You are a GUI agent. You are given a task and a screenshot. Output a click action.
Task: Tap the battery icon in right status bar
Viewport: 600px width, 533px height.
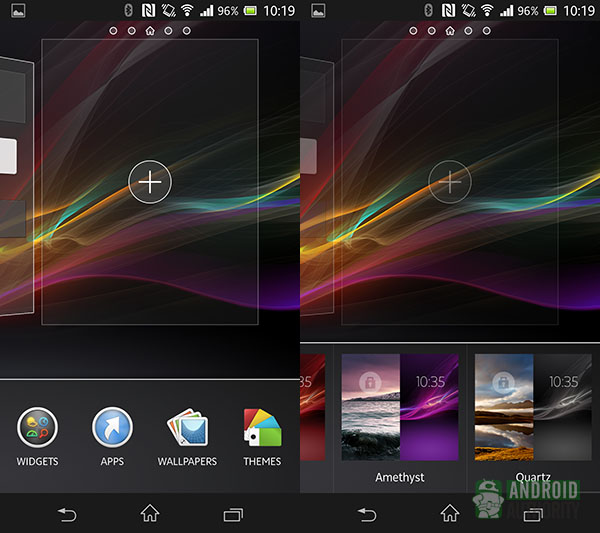pos(551,10)
